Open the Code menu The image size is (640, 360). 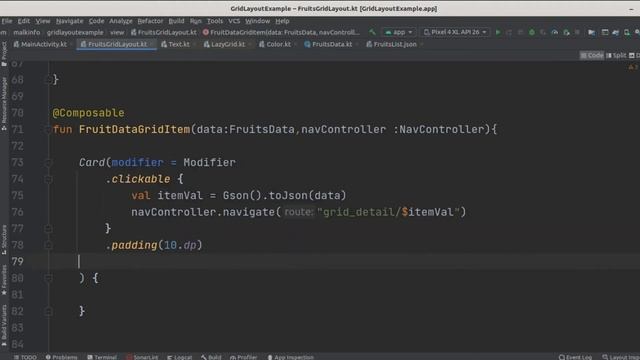tap(96, 21)
